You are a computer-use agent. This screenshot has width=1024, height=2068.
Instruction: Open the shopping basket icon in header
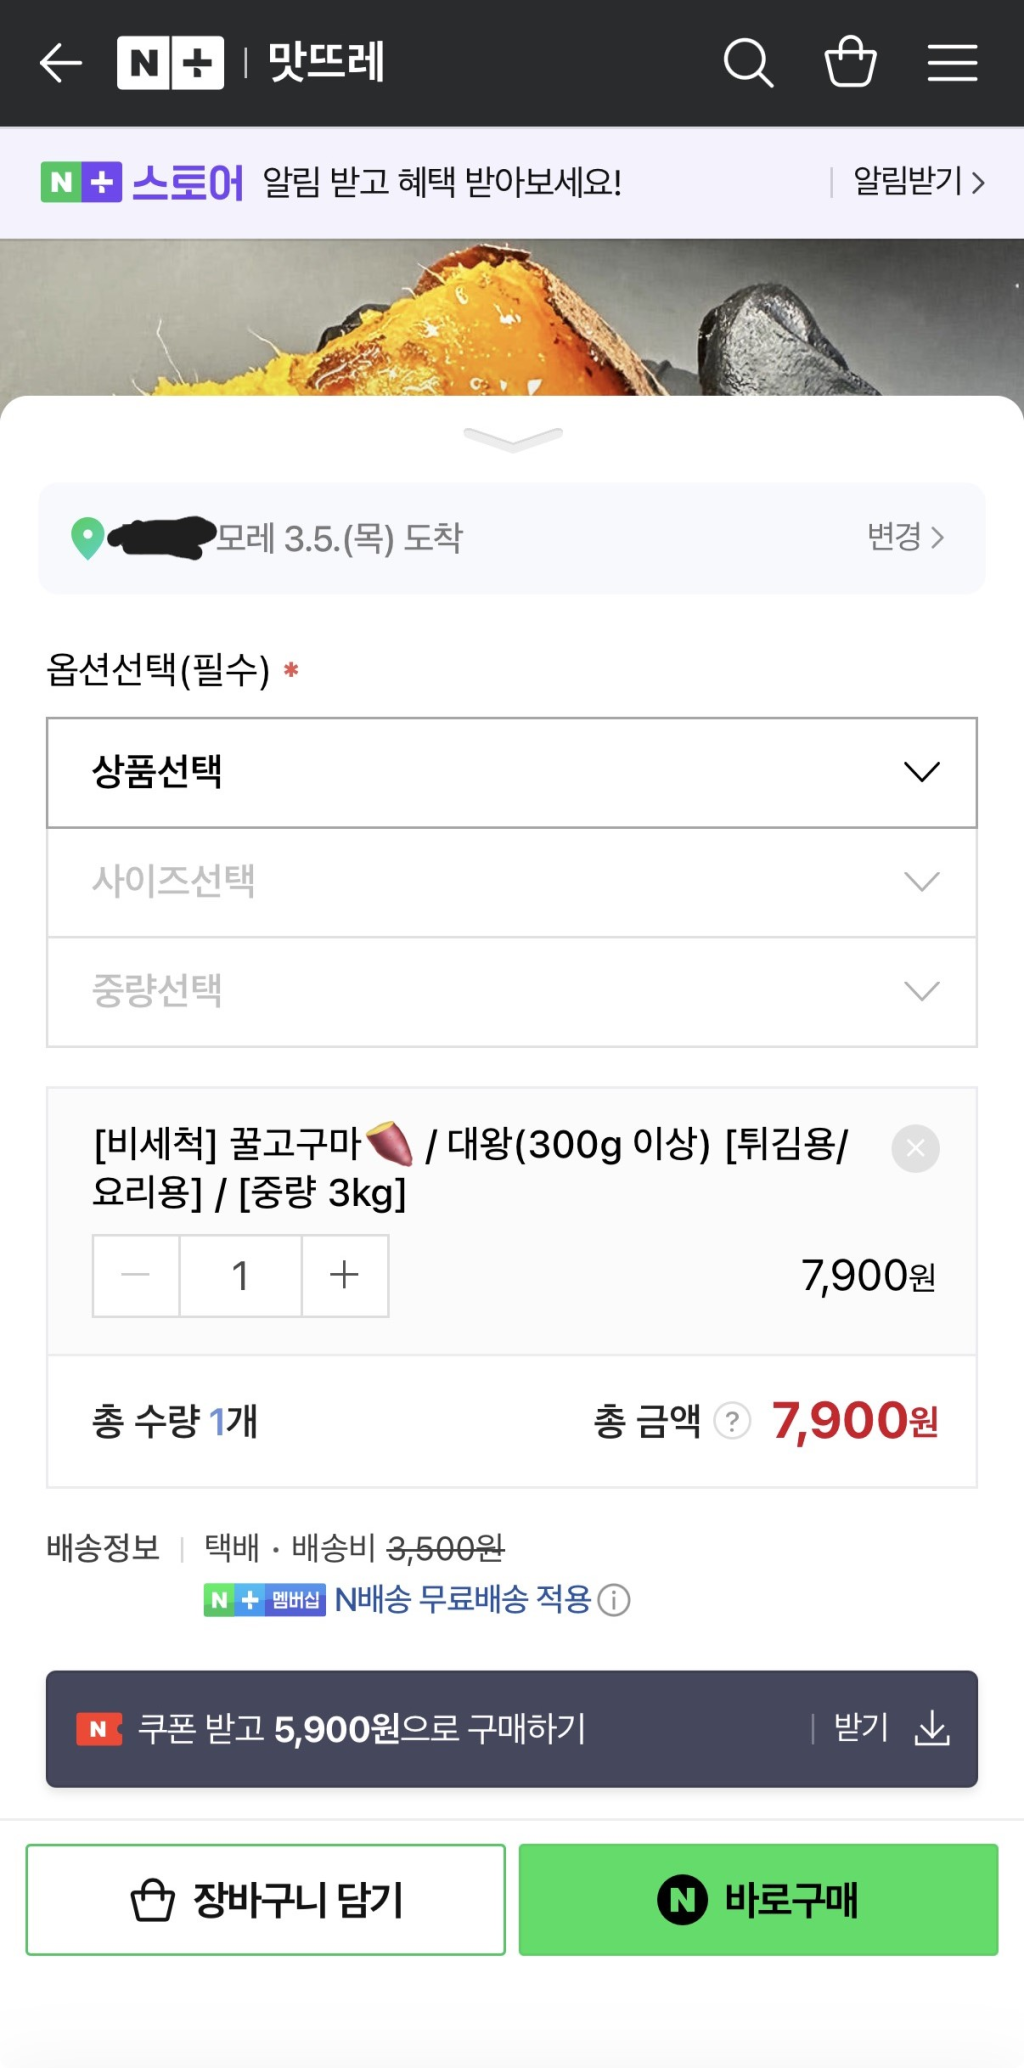tap(850, 62)
